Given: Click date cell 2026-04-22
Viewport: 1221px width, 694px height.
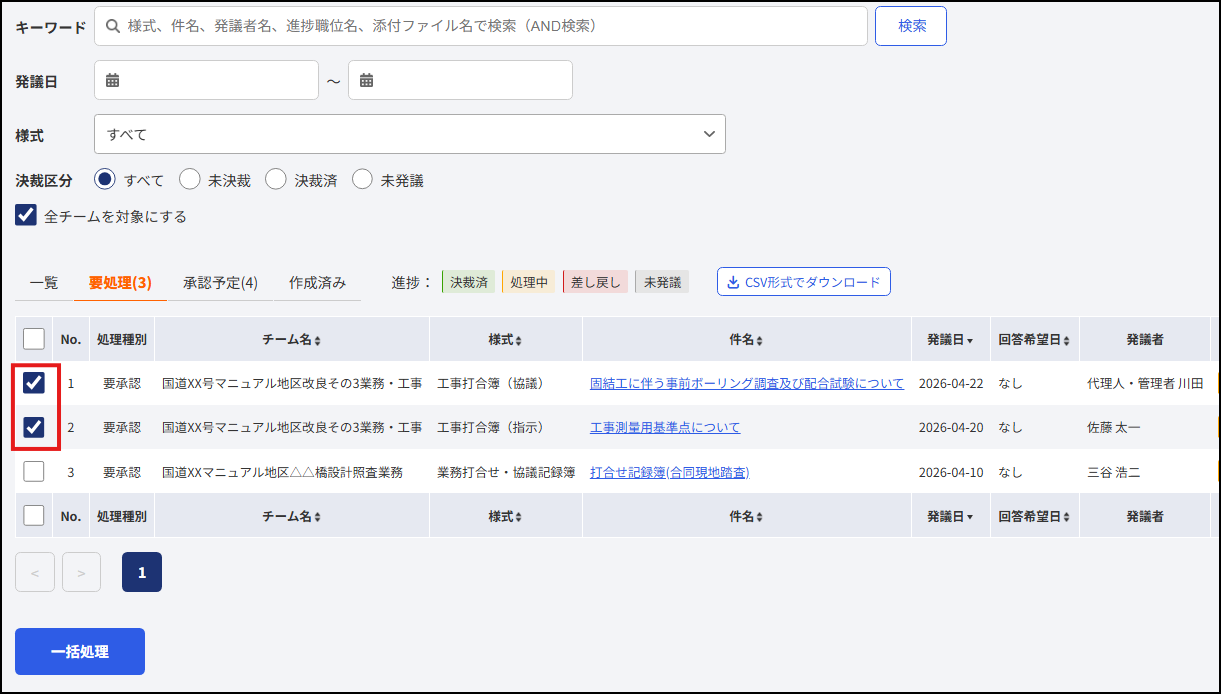Looking at the screenshot, I should [x=951, y=384].
